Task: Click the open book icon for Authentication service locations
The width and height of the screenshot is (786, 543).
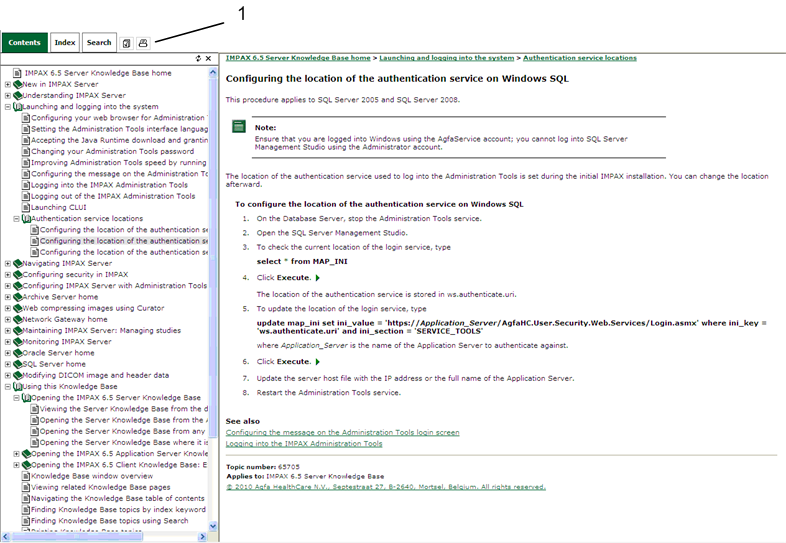Action: [27, 219]
